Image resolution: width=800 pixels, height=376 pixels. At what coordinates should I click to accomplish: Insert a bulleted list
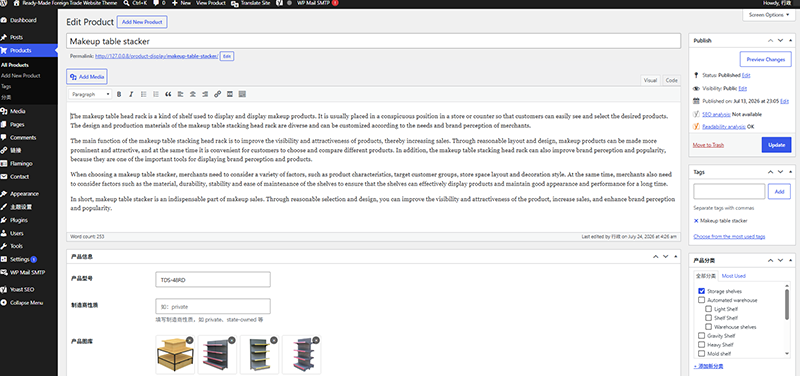[144, 94]
